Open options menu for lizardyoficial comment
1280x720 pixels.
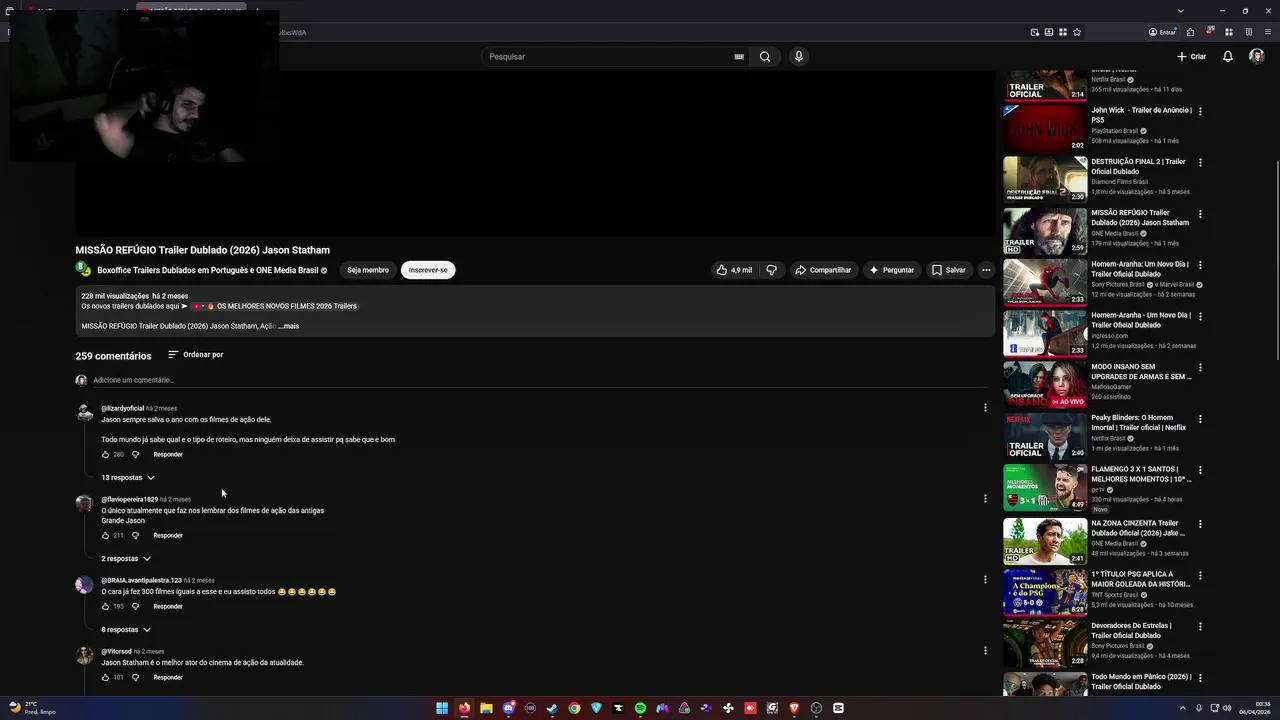(x=985, y=408)
